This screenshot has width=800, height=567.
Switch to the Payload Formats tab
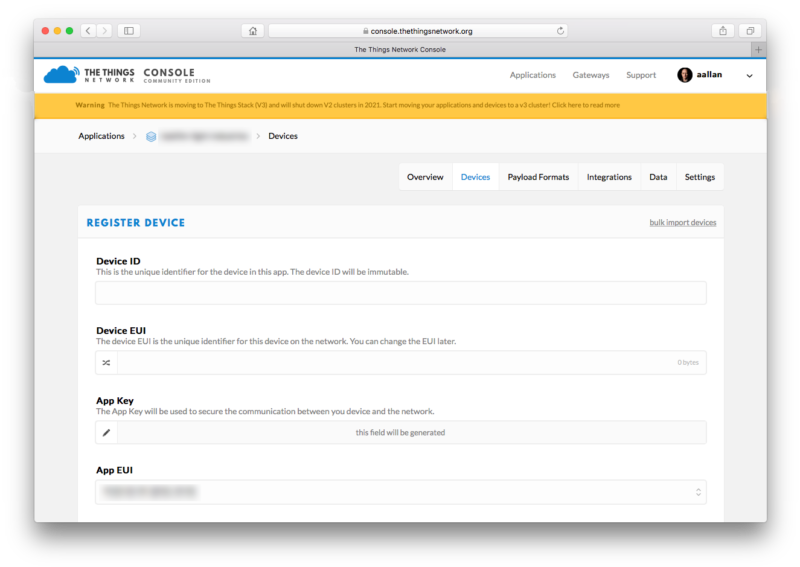[x=538, y=177]
